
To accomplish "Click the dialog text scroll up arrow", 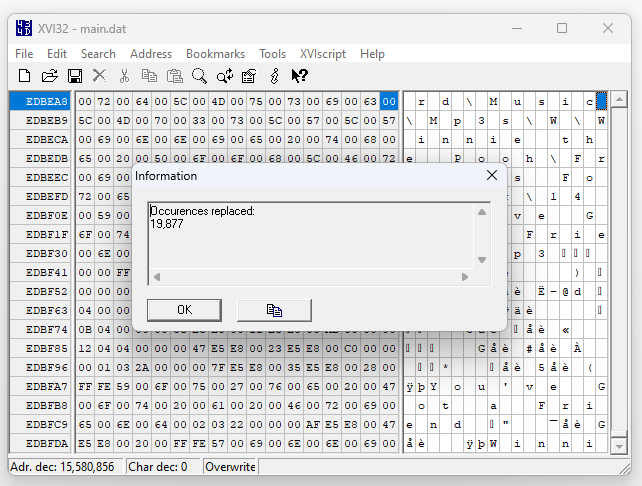I will tap(482, 212).
